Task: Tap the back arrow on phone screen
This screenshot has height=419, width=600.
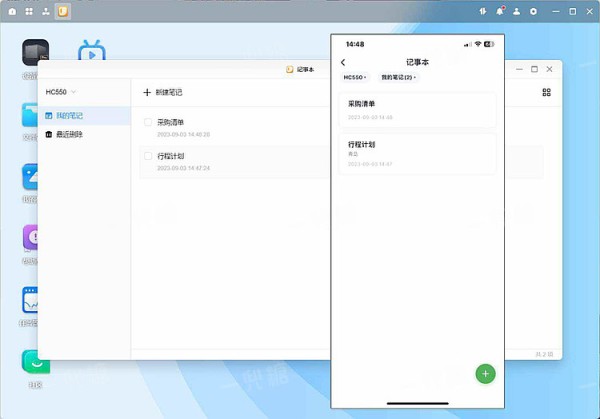Action: click(343, 62)
